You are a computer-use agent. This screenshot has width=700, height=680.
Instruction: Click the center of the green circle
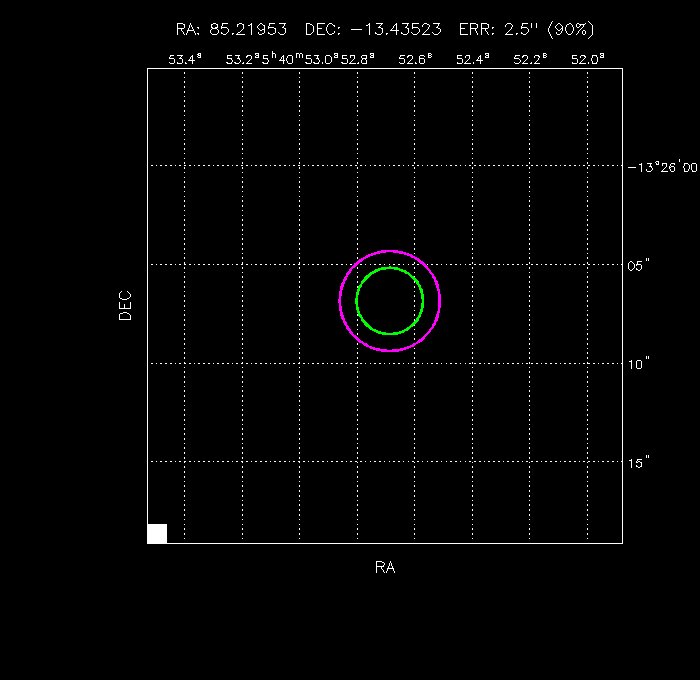tap(390, 301)
